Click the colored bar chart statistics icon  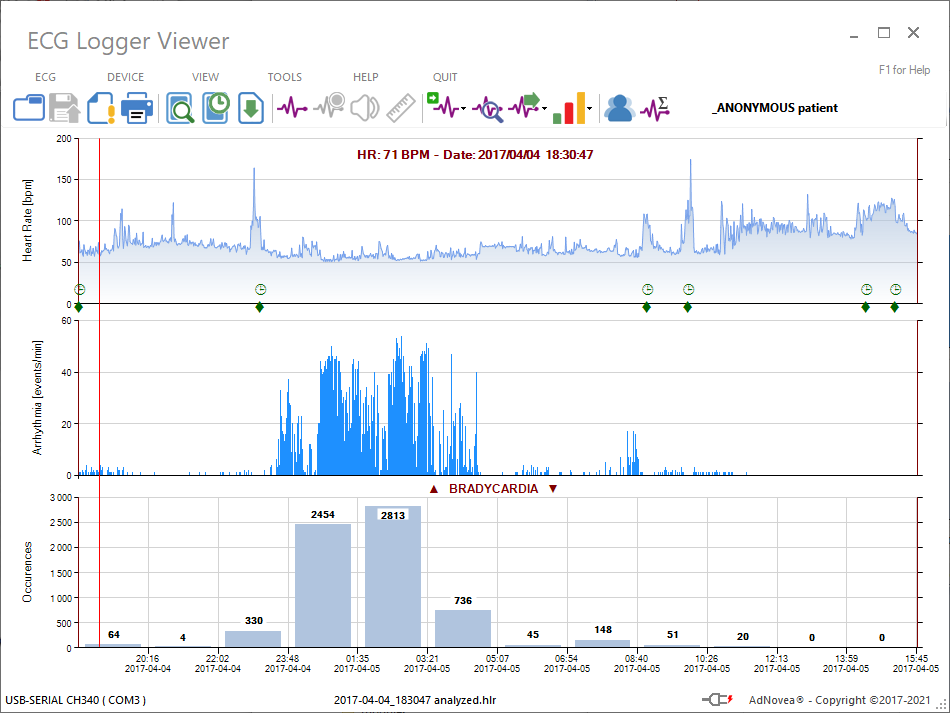click(569, 108)
